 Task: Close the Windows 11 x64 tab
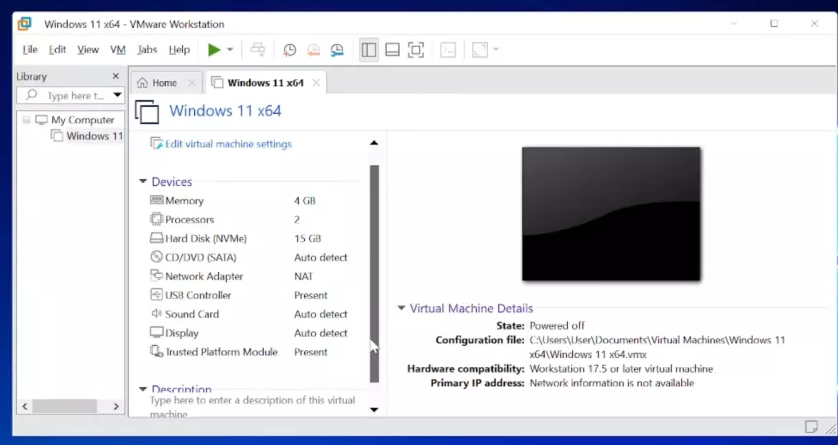(316, 83)
